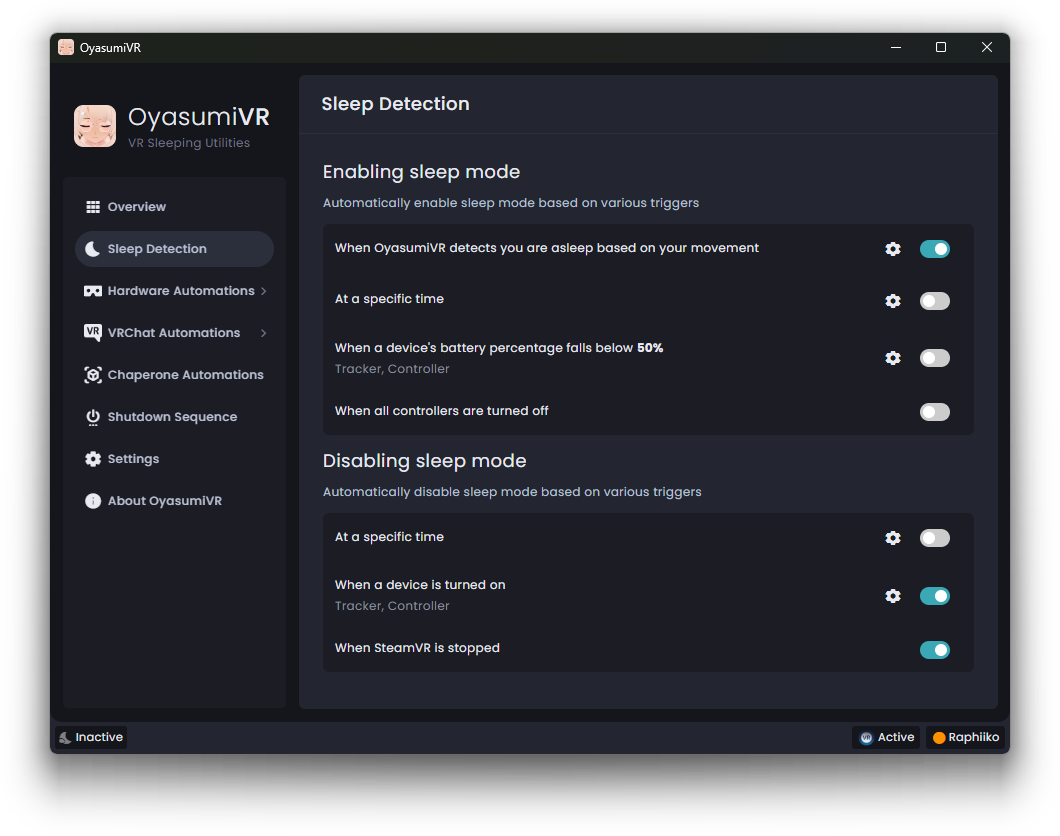1060x836 pixels.
Task: Click the orange status dot beside Raphiiko
Action: click(x=939, y=737)
